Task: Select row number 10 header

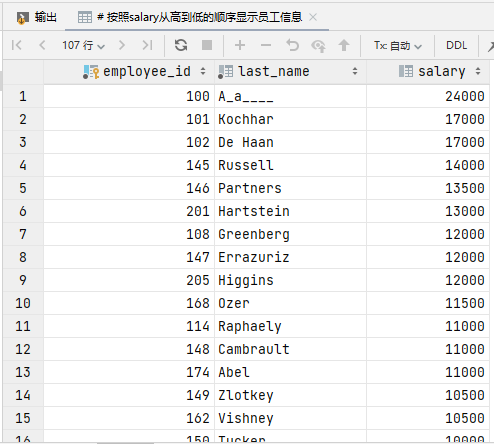Action: 23,303
